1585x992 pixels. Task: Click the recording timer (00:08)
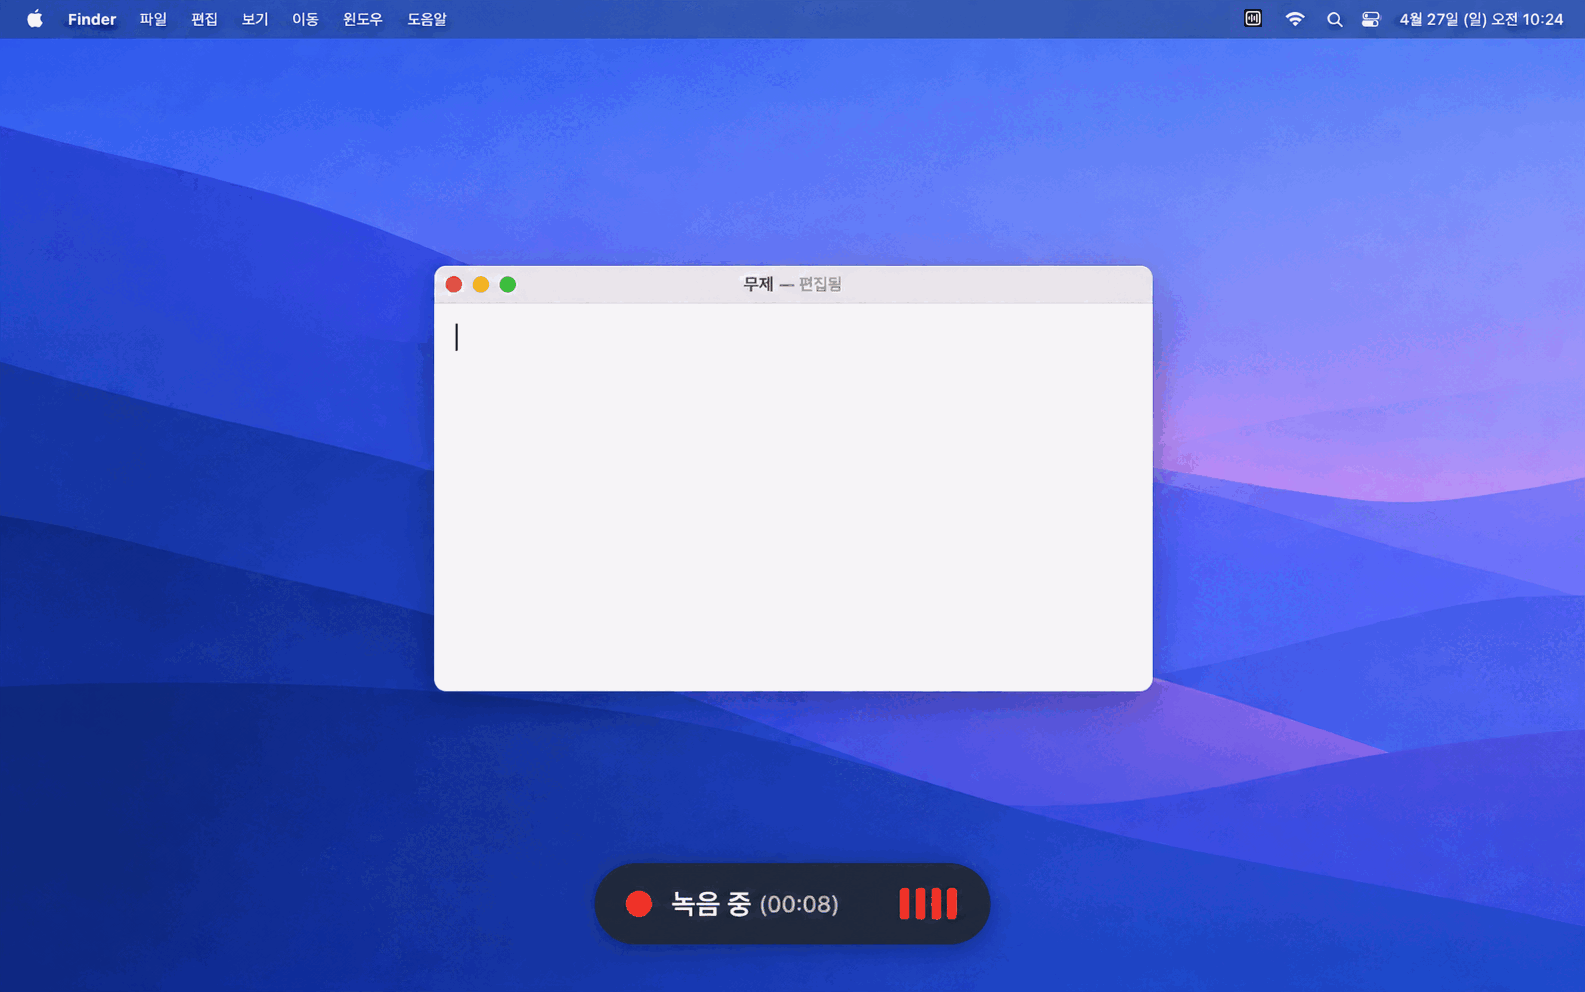799,905
